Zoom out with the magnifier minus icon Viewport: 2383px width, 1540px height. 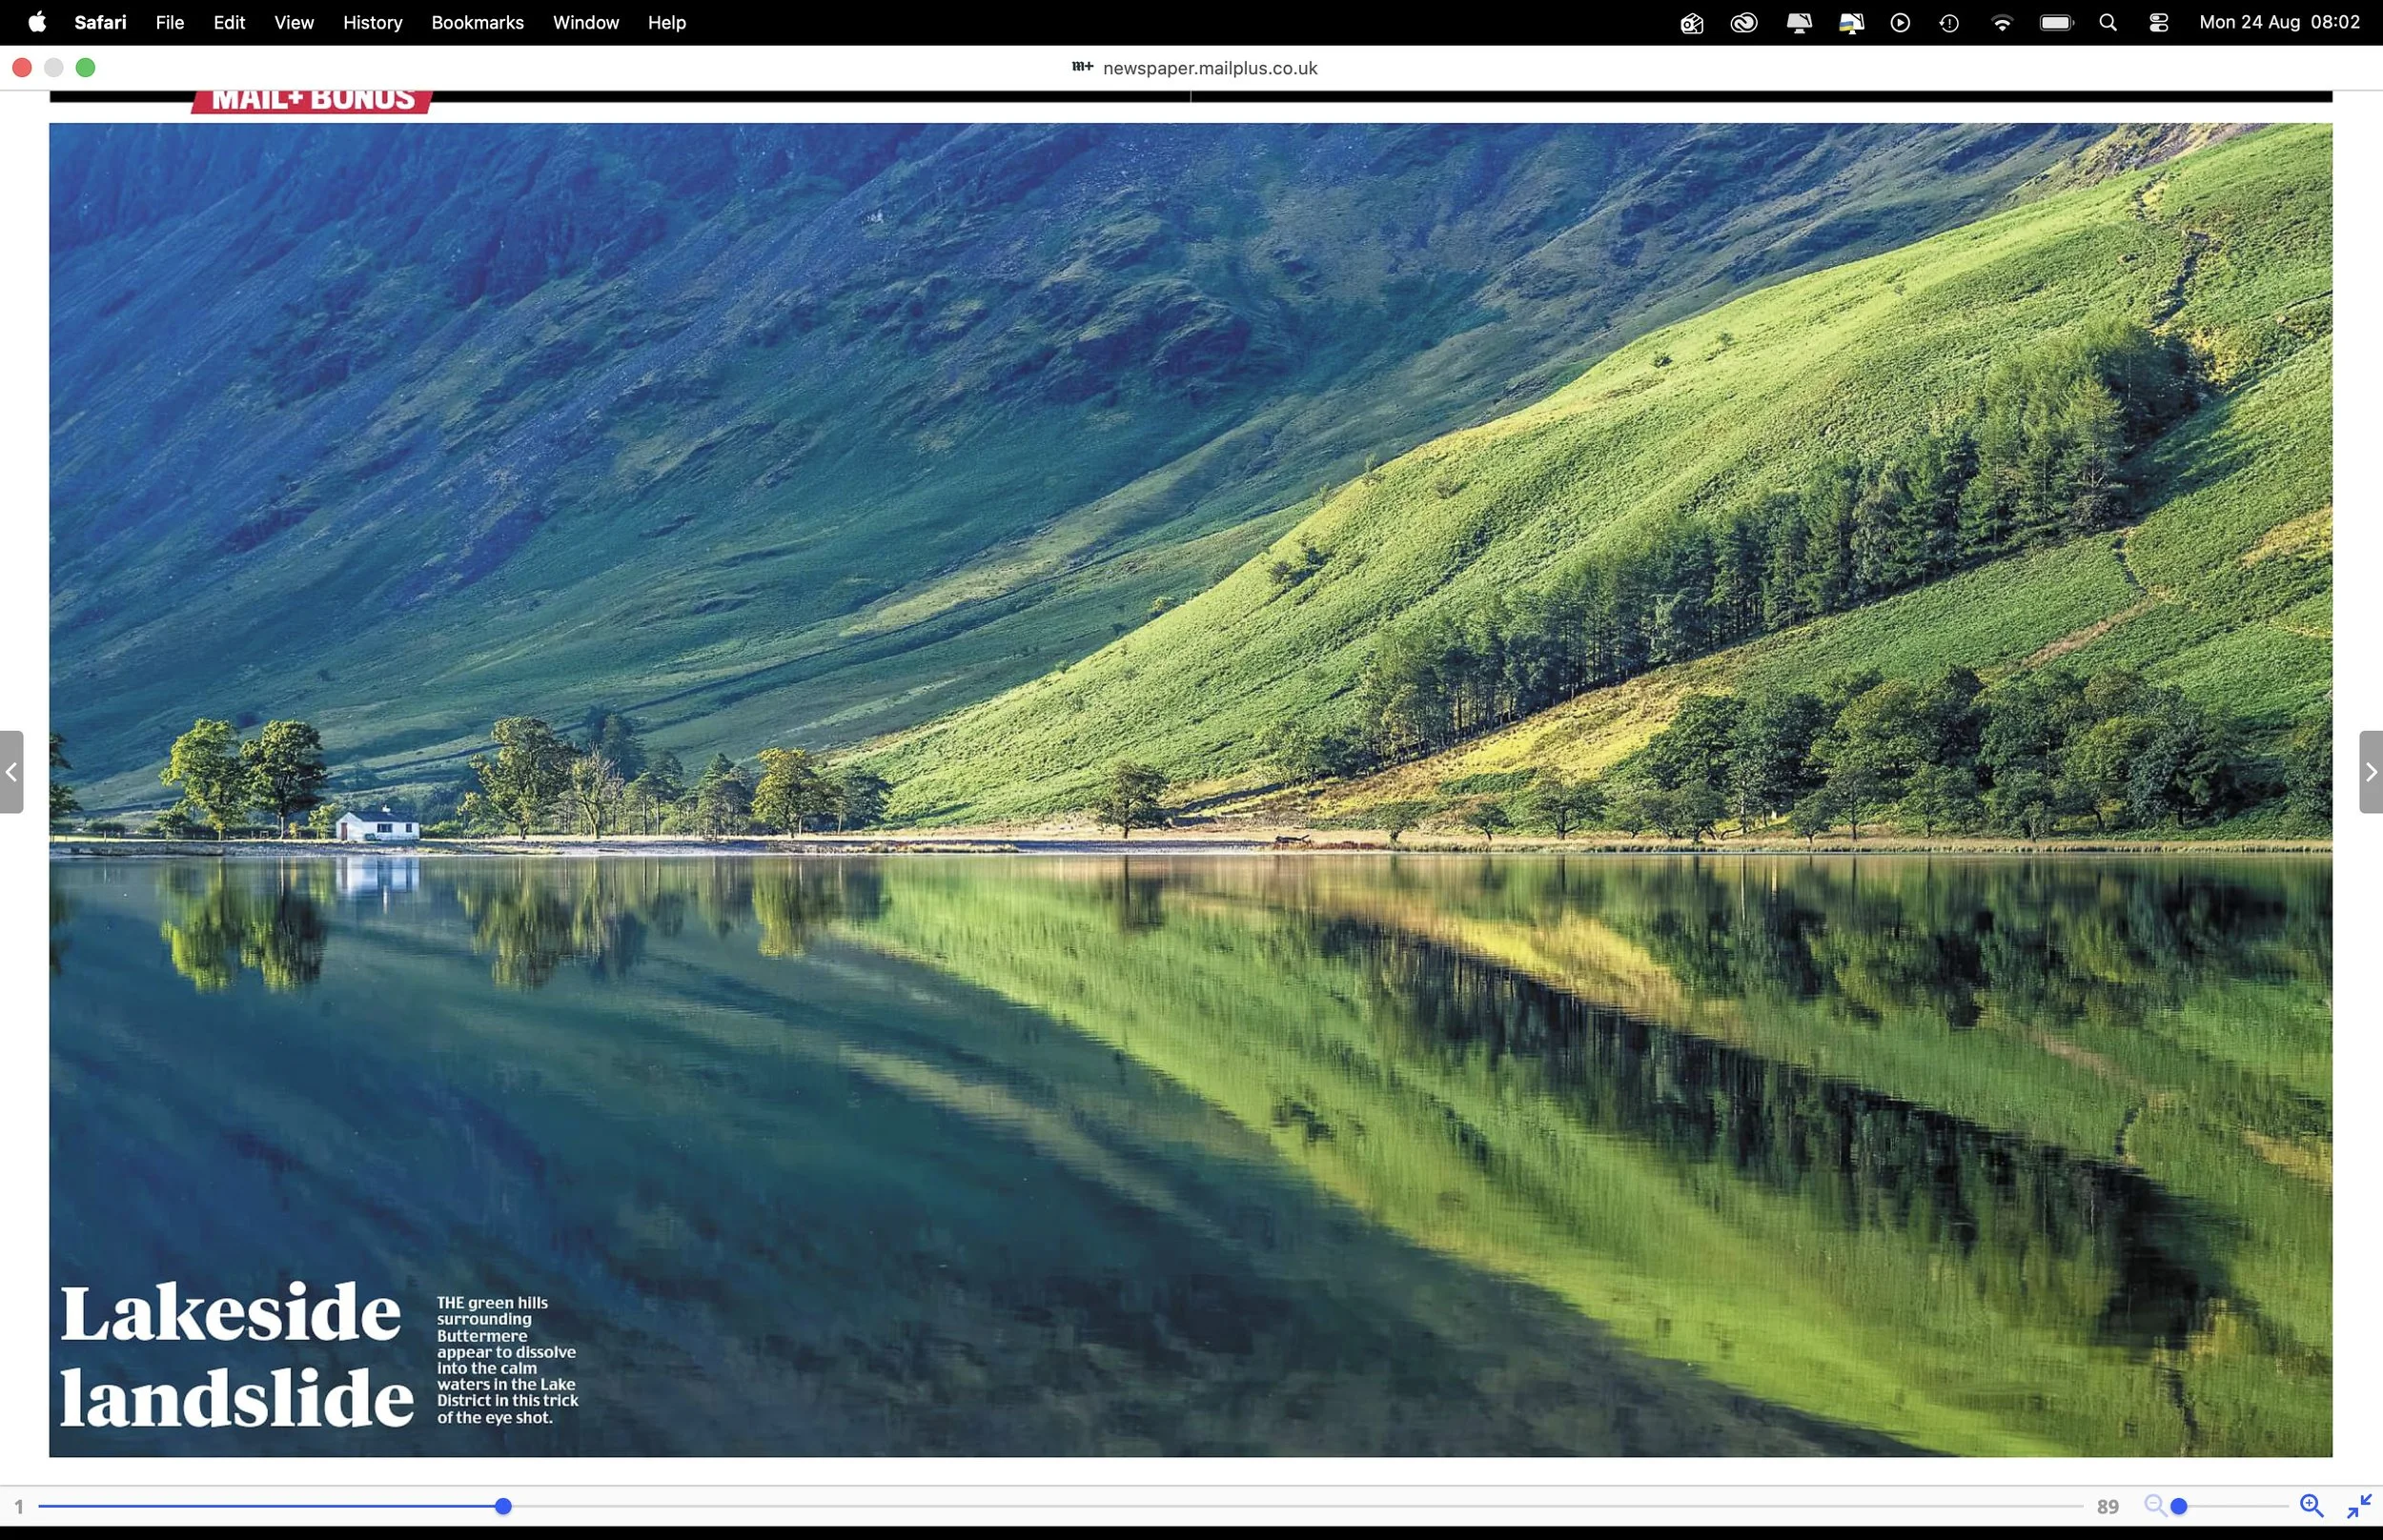click(2155, 1505)
